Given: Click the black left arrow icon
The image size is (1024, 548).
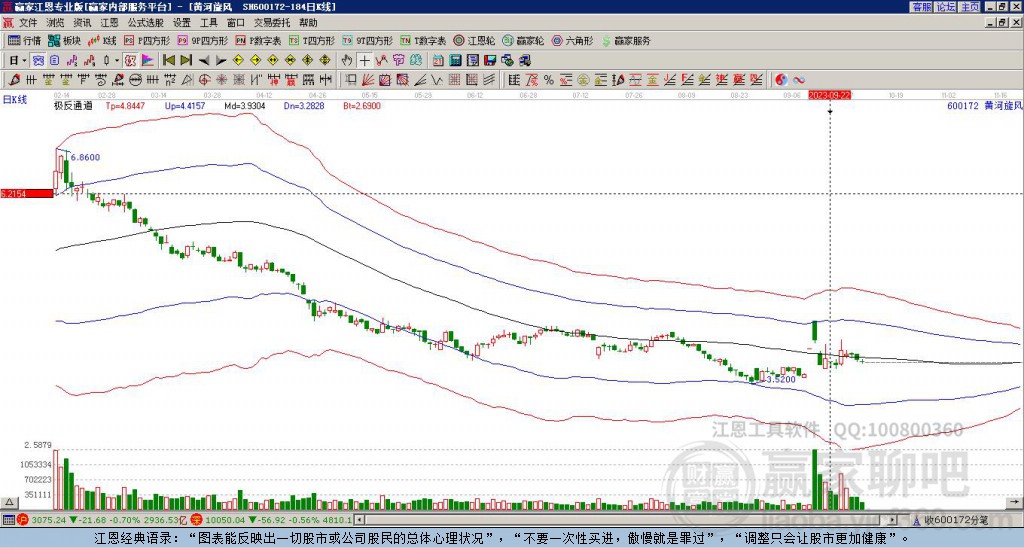Looking at the screenshot, I should (204, 60).
